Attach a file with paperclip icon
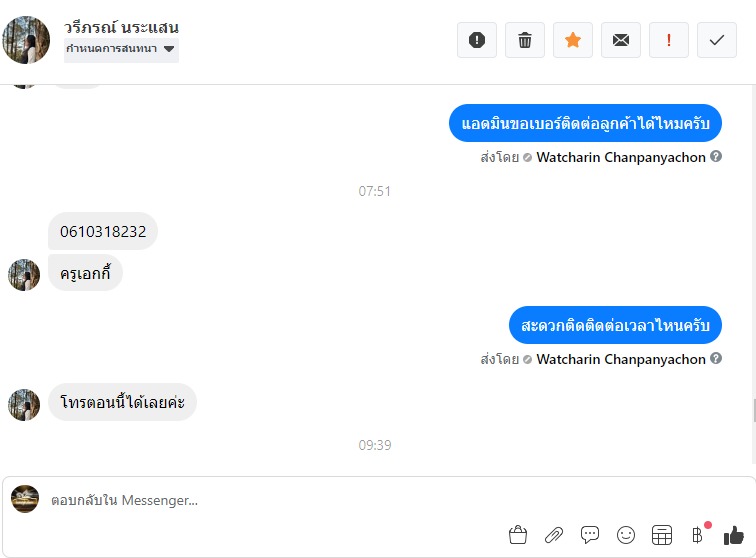The width and height of the screenshot is (756, 558). pos(554,535)
